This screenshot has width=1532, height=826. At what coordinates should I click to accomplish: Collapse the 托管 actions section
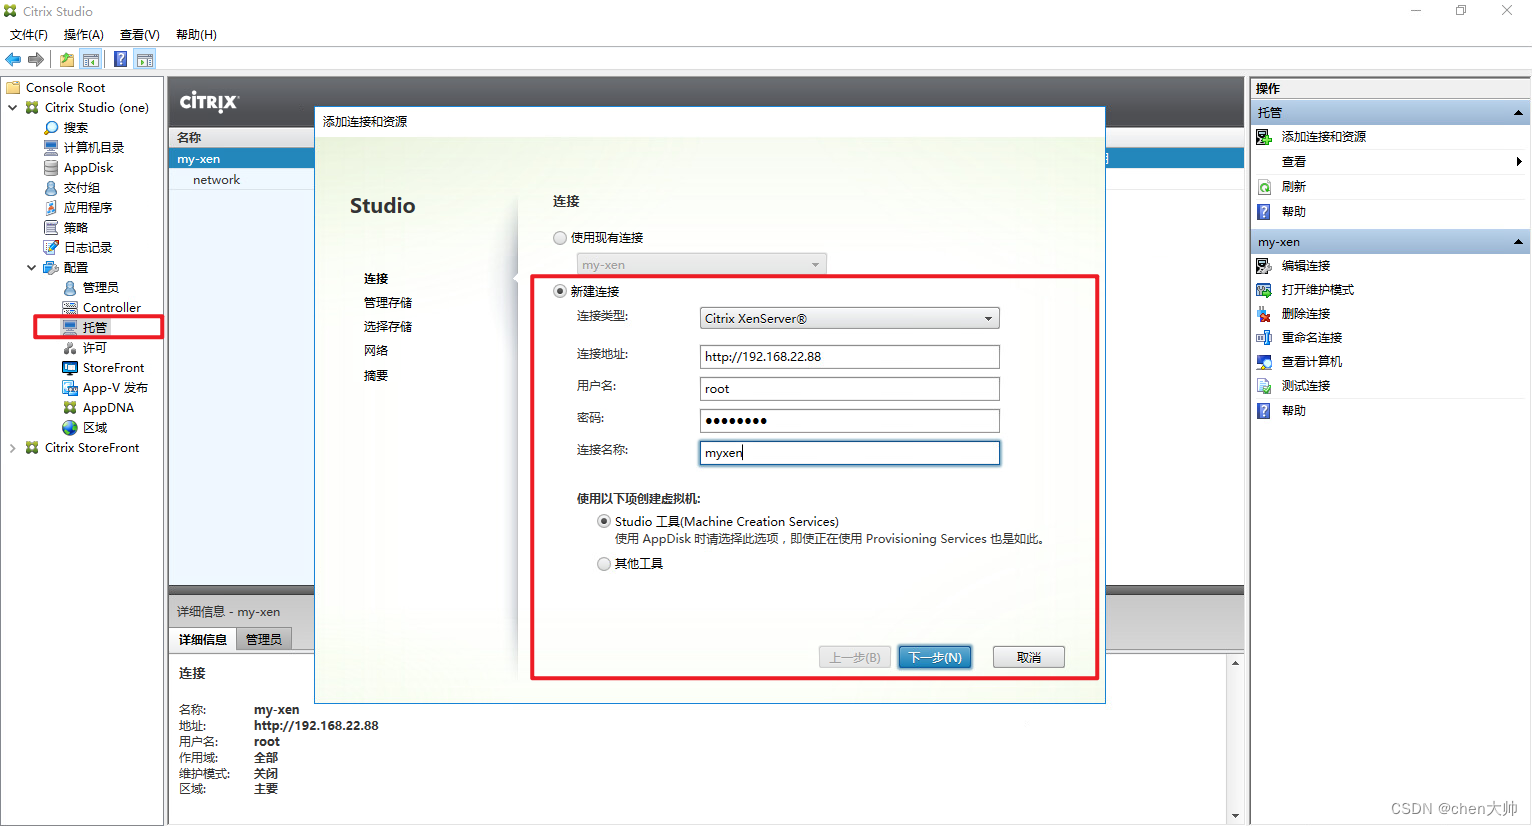click(1518, 113)
